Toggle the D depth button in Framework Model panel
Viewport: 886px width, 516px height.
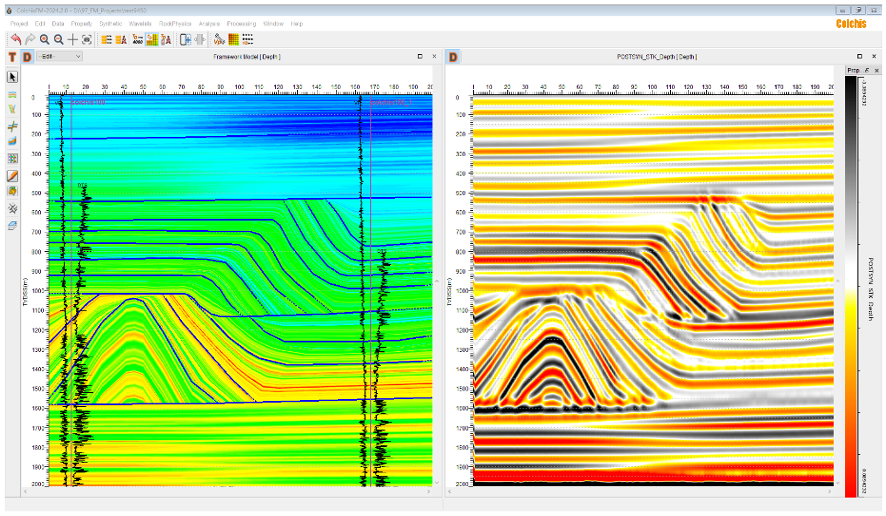(x=27, y=57)
